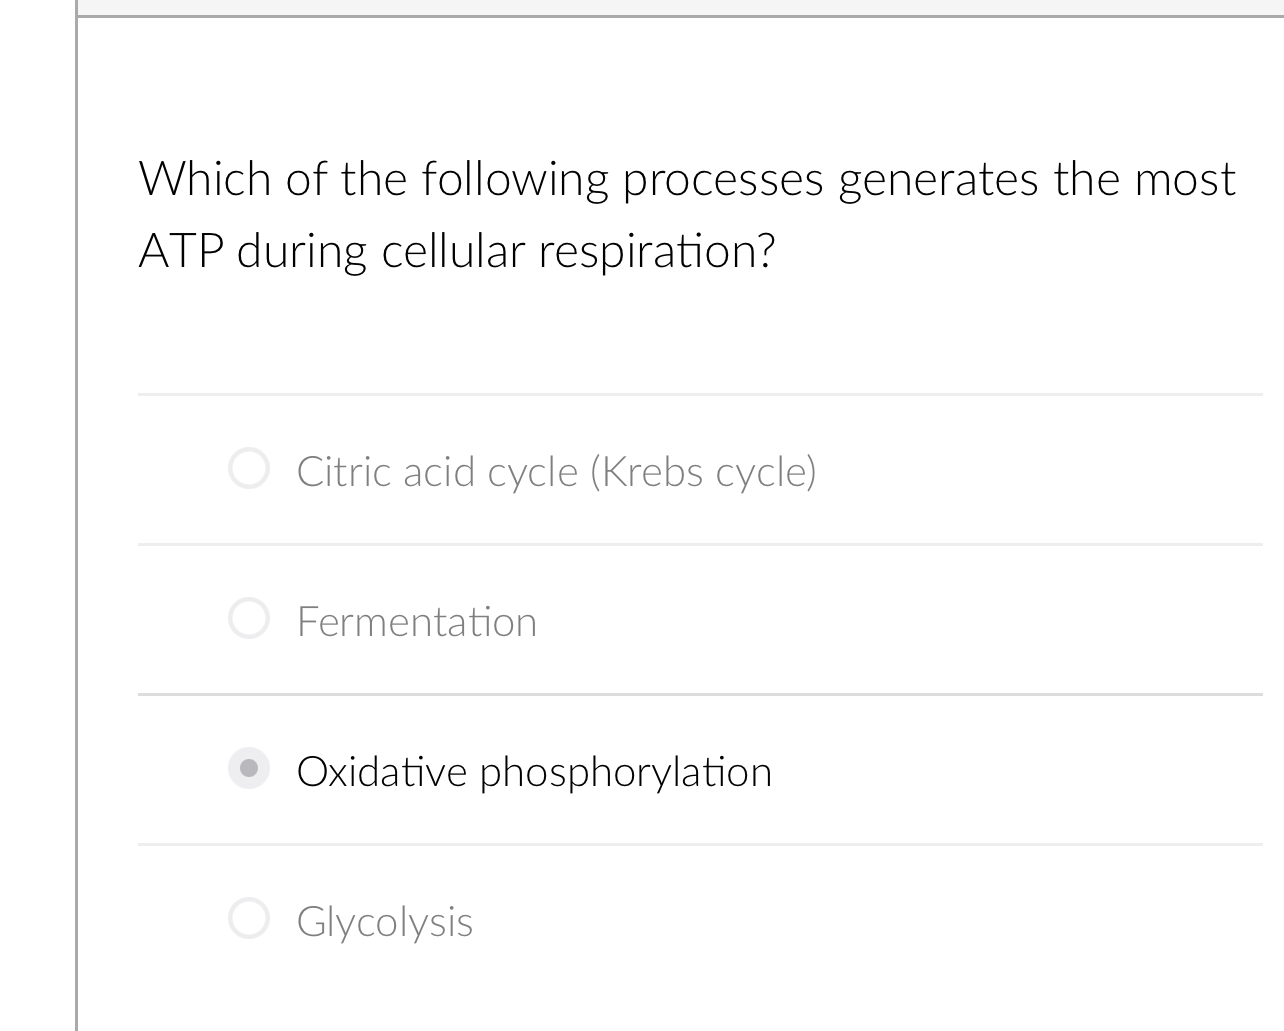Click the "Fermentation" answer label

coord(417,622)
